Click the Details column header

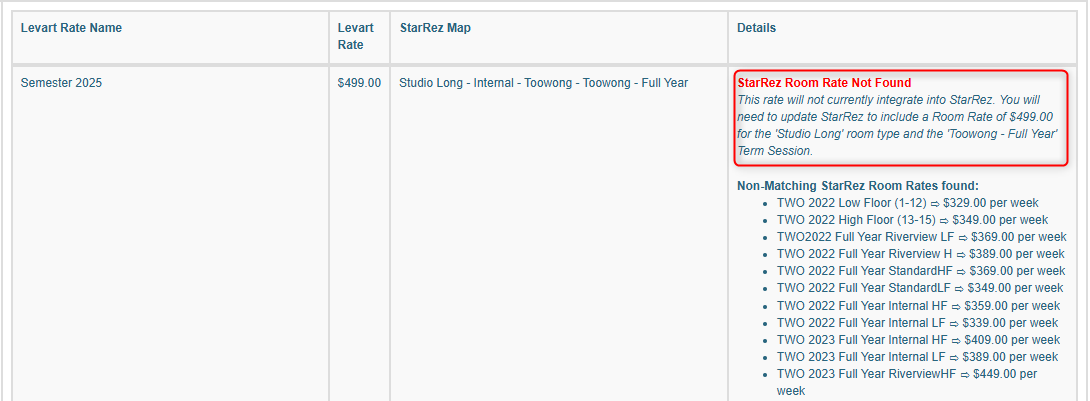coord(756,28)
